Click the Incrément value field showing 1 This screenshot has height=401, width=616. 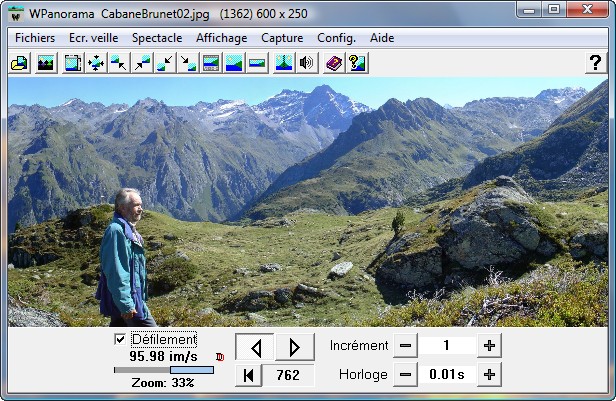click(x=447, y=346)
